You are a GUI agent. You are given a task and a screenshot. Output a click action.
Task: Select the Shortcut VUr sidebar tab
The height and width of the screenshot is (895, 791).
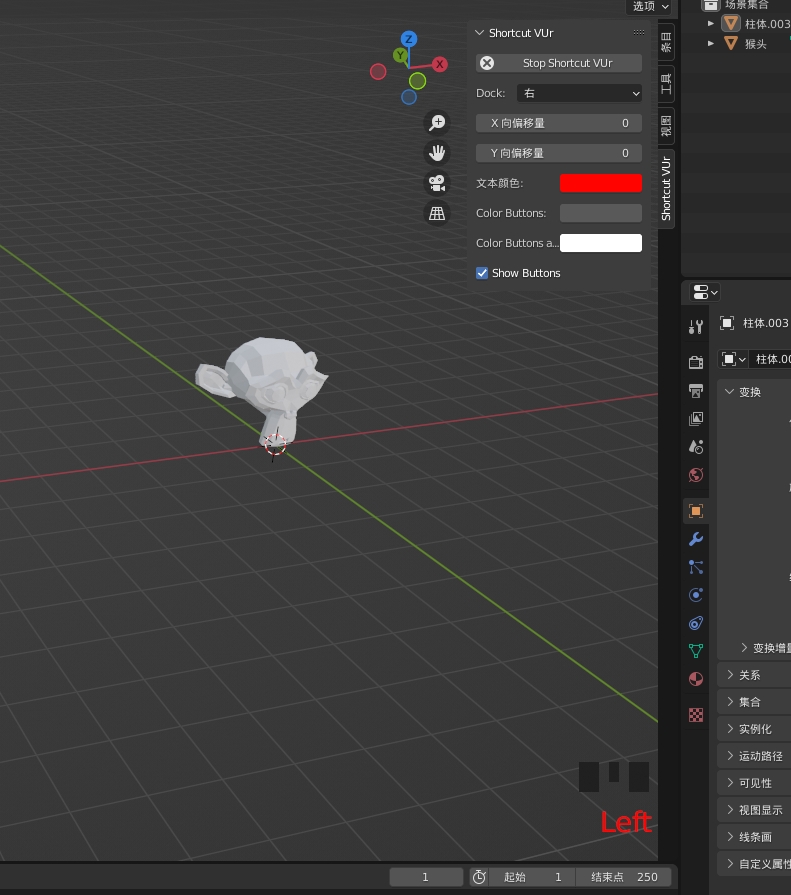(666, 189)
